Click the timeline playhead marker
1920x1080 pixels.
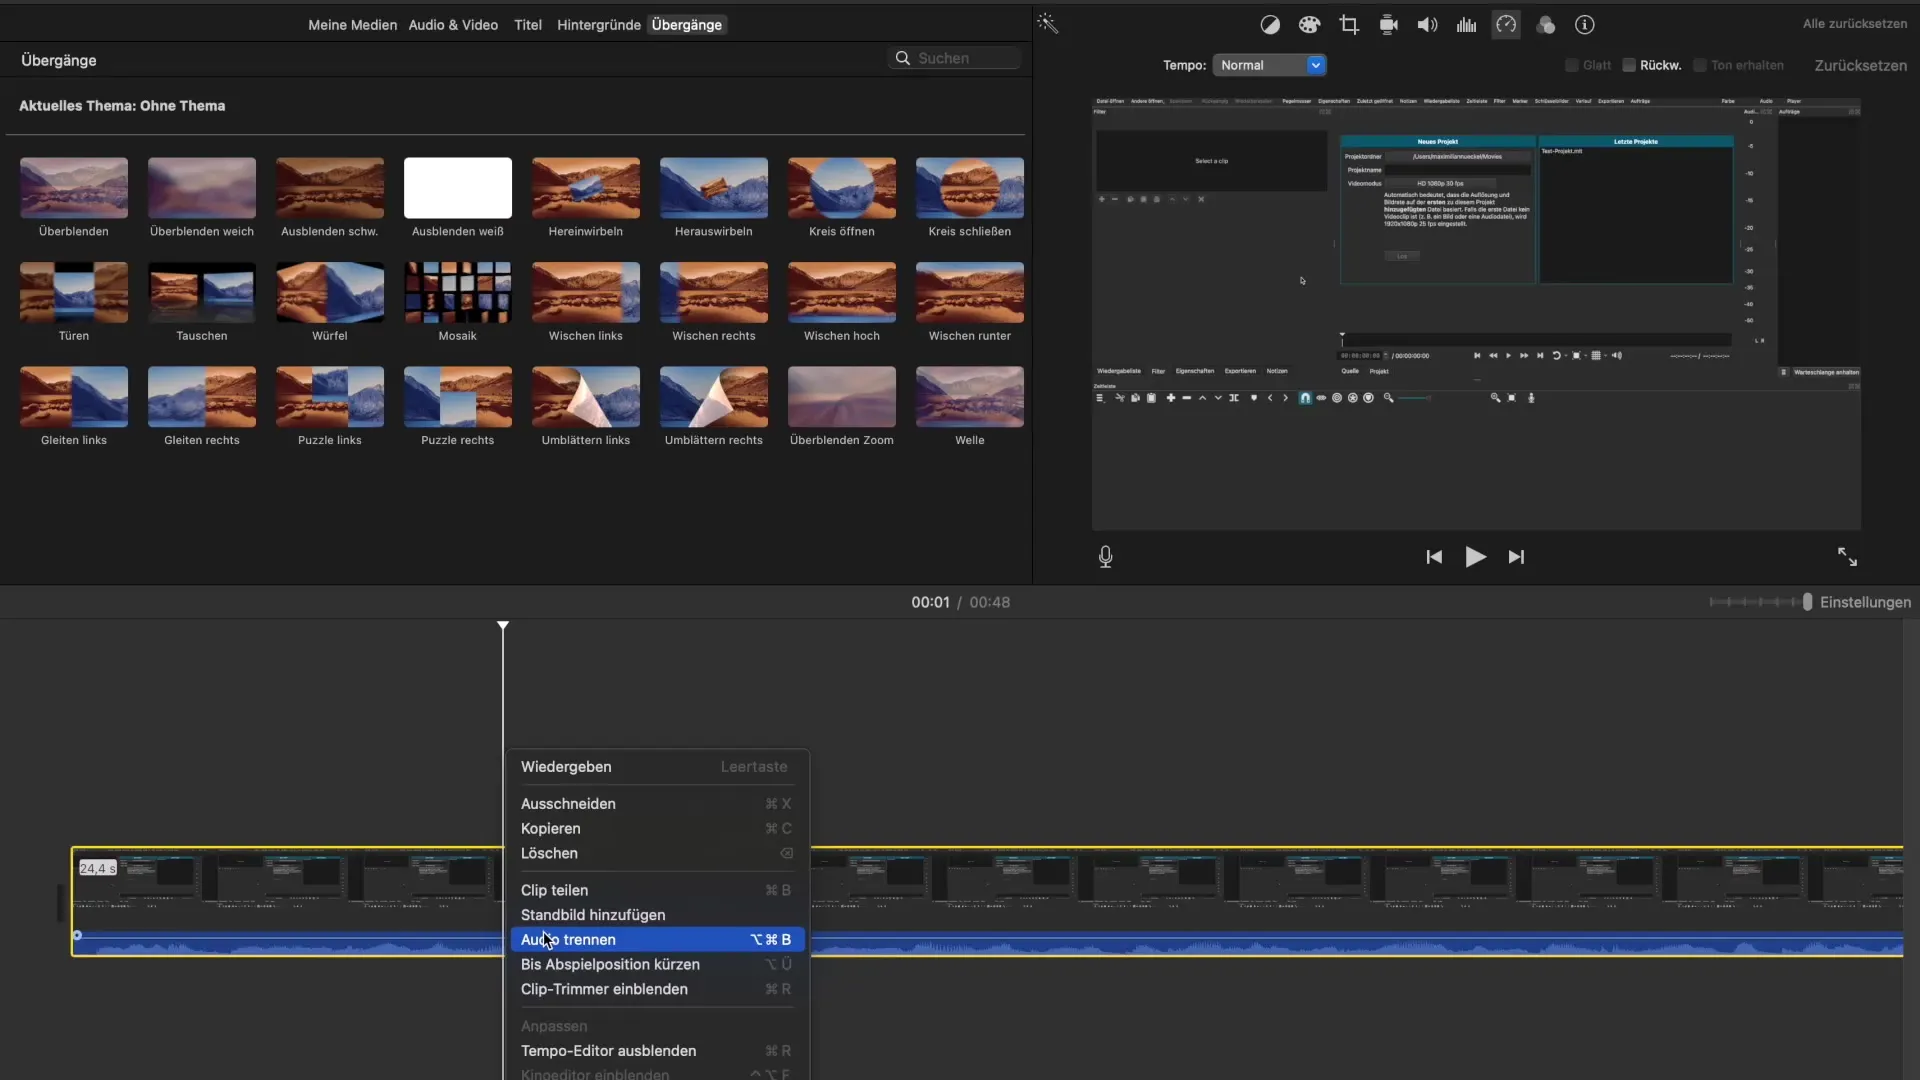503,625
